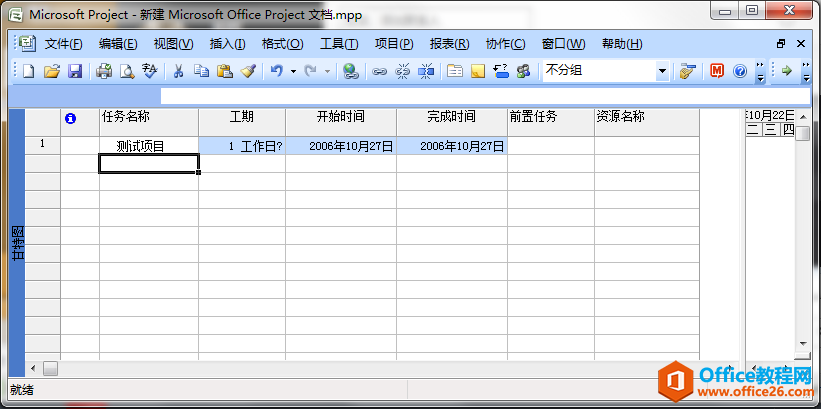This screenshot has height=409, width=821.
Task: Expand the second toolbar options chevron
Action: (x=806, y=72)
